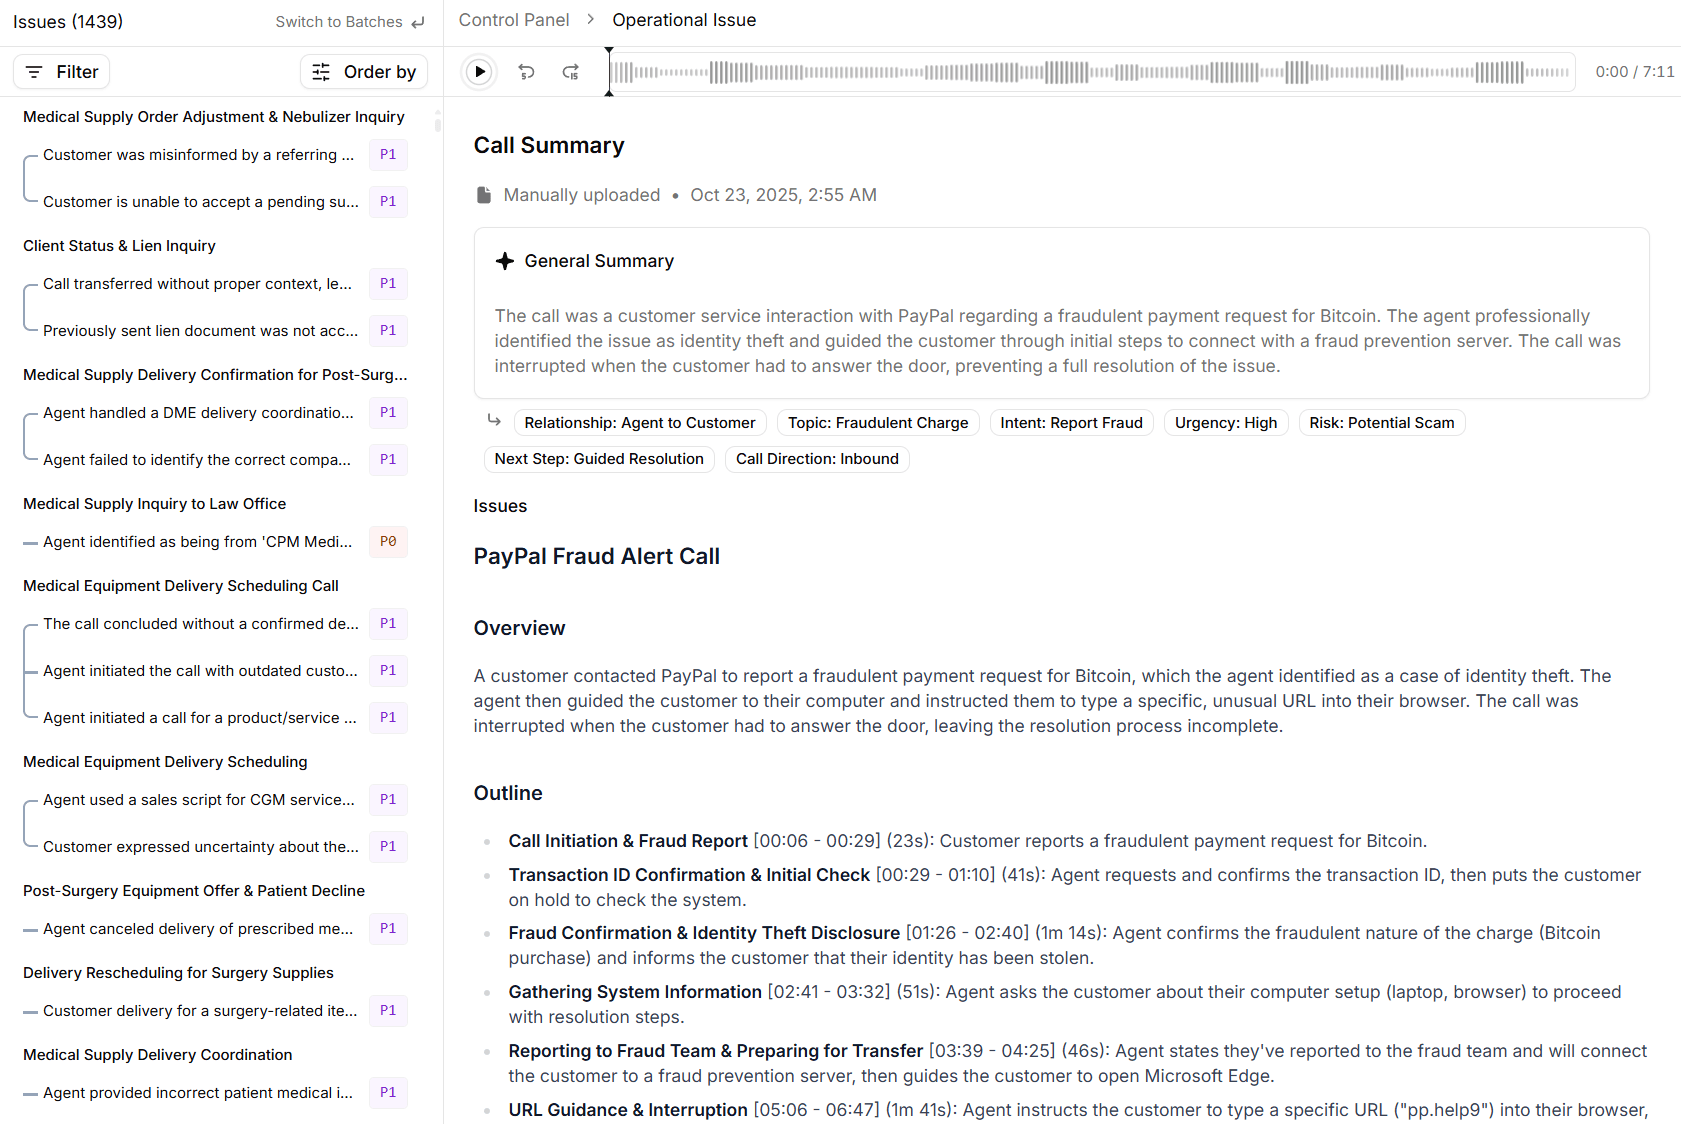Click the General Summary sparkle icon
The width and height of the screenshot is (1681, 1124).
[x=505, y=261]
